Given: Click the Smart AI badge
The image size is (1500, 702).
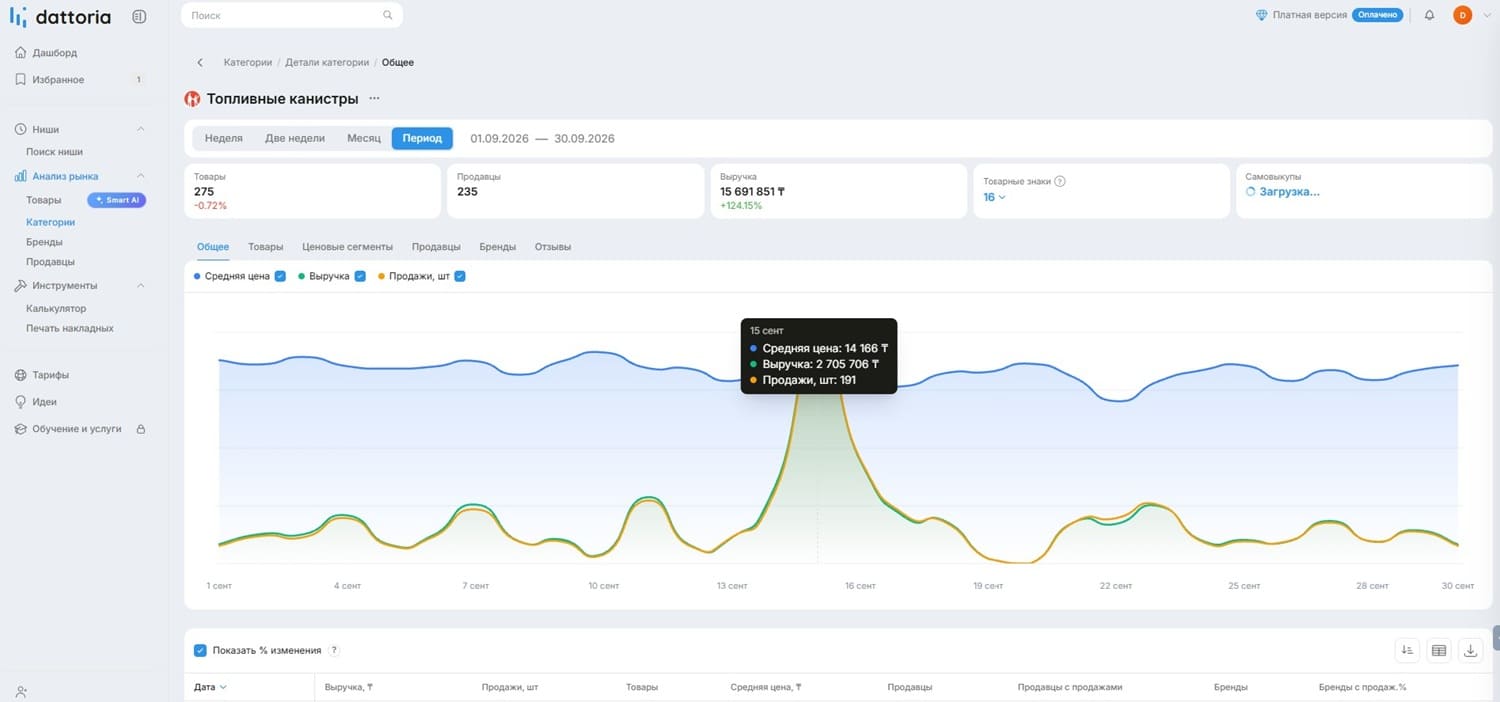Looking at the screenshot, I should (117, 200).
